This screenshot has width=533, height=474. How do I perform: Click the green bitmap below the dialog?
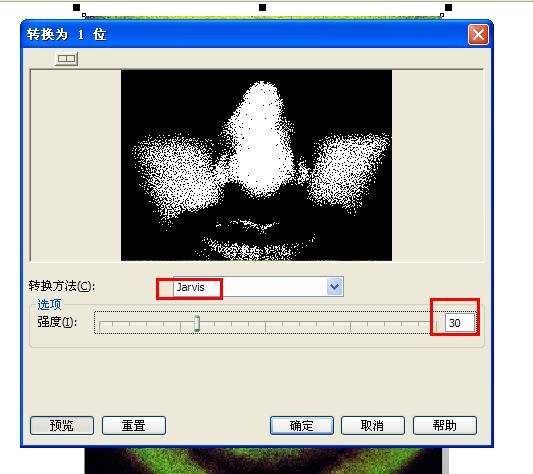(x=263, y=461)
